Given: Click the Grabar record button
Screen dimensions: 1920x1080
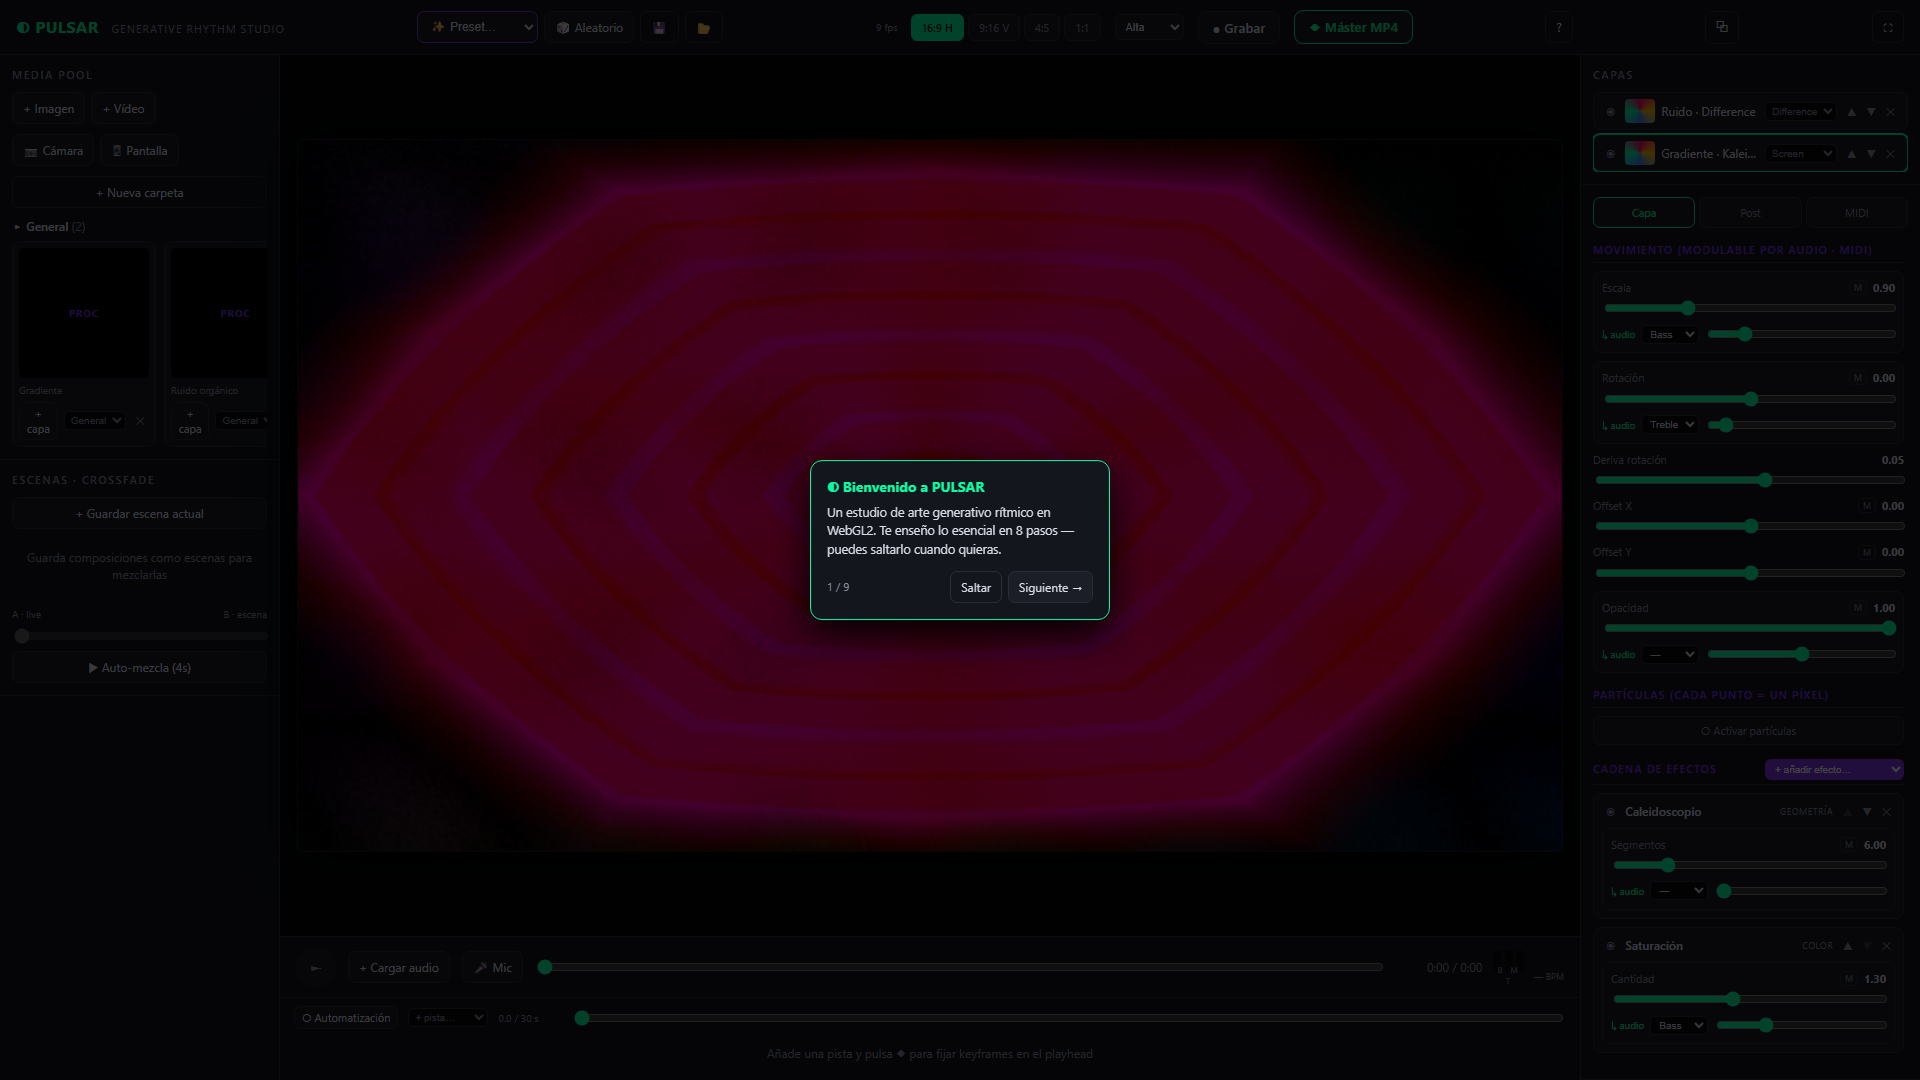Looking at the screenshot, I should (1238, 28).
